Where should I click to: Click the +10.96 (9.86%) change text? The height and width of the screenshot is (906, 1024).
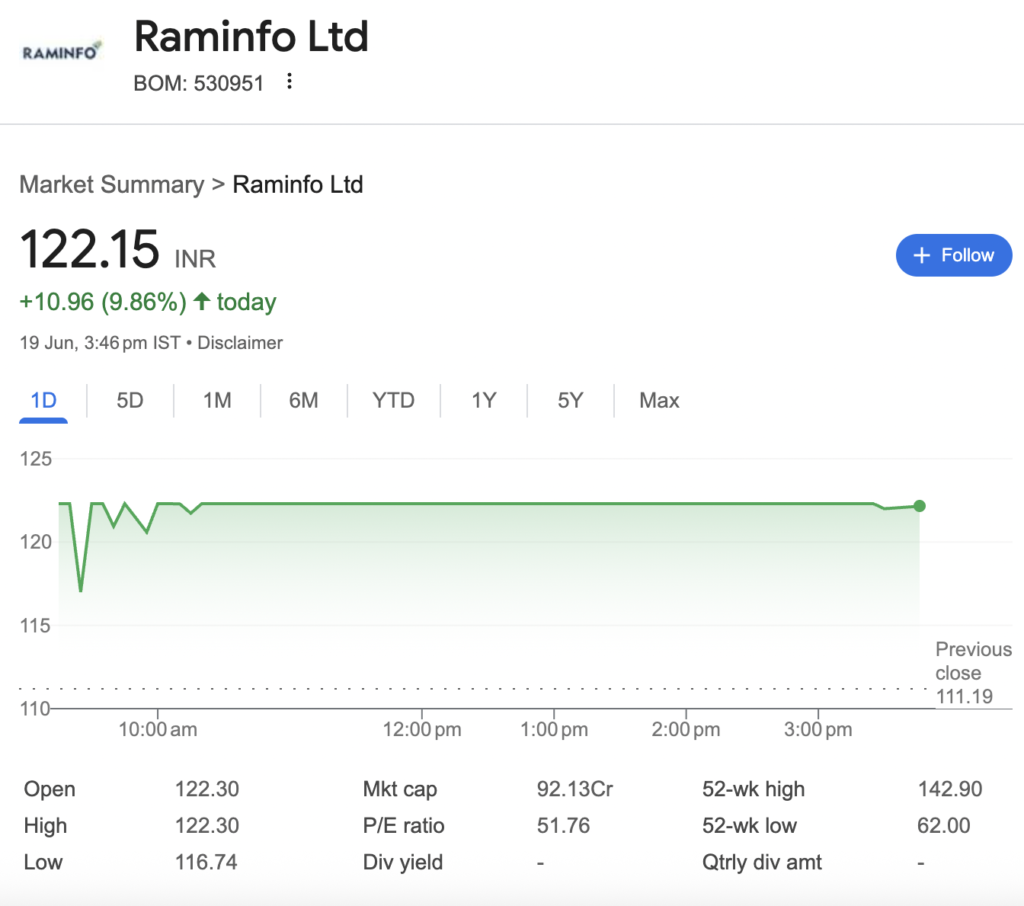click(x=103, y=302)
